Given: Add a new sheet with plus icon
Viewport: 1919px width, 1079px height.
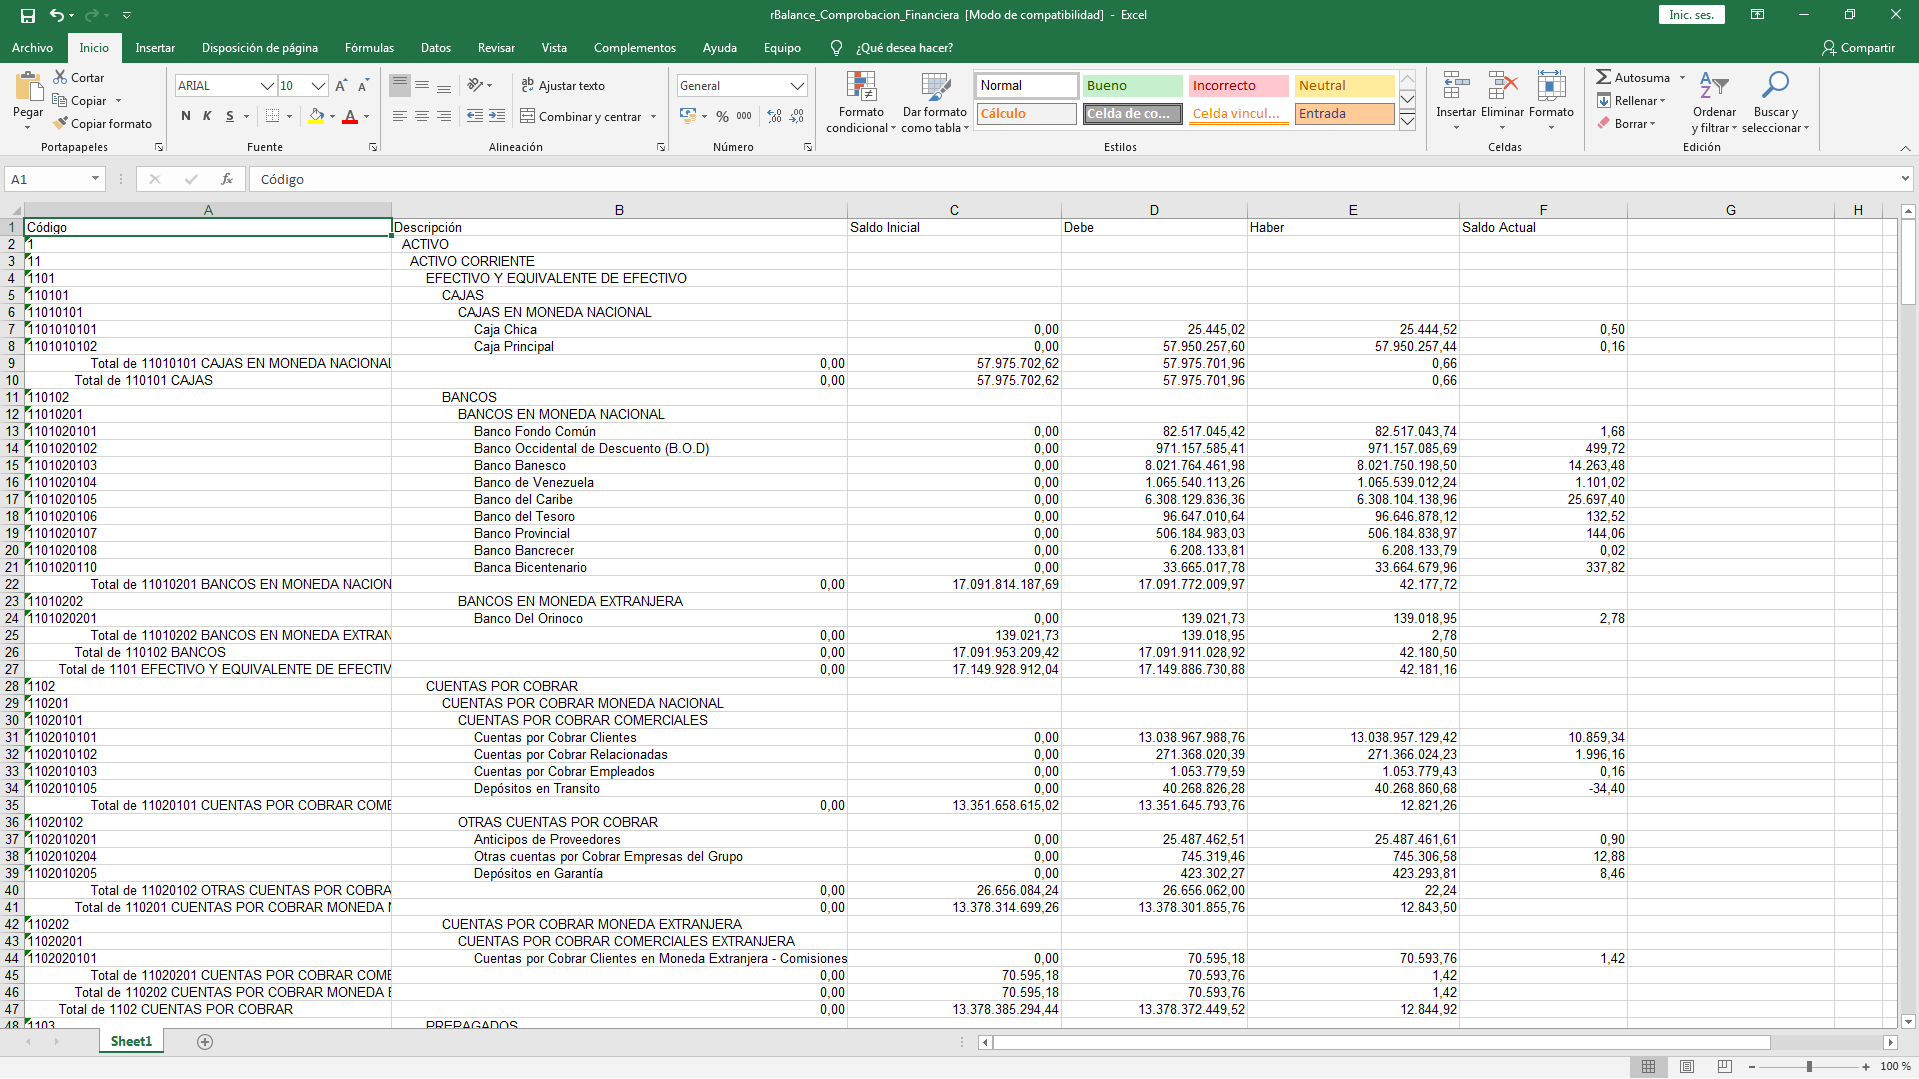Looking at the screenshot, I should click(x=205, y=1042).
